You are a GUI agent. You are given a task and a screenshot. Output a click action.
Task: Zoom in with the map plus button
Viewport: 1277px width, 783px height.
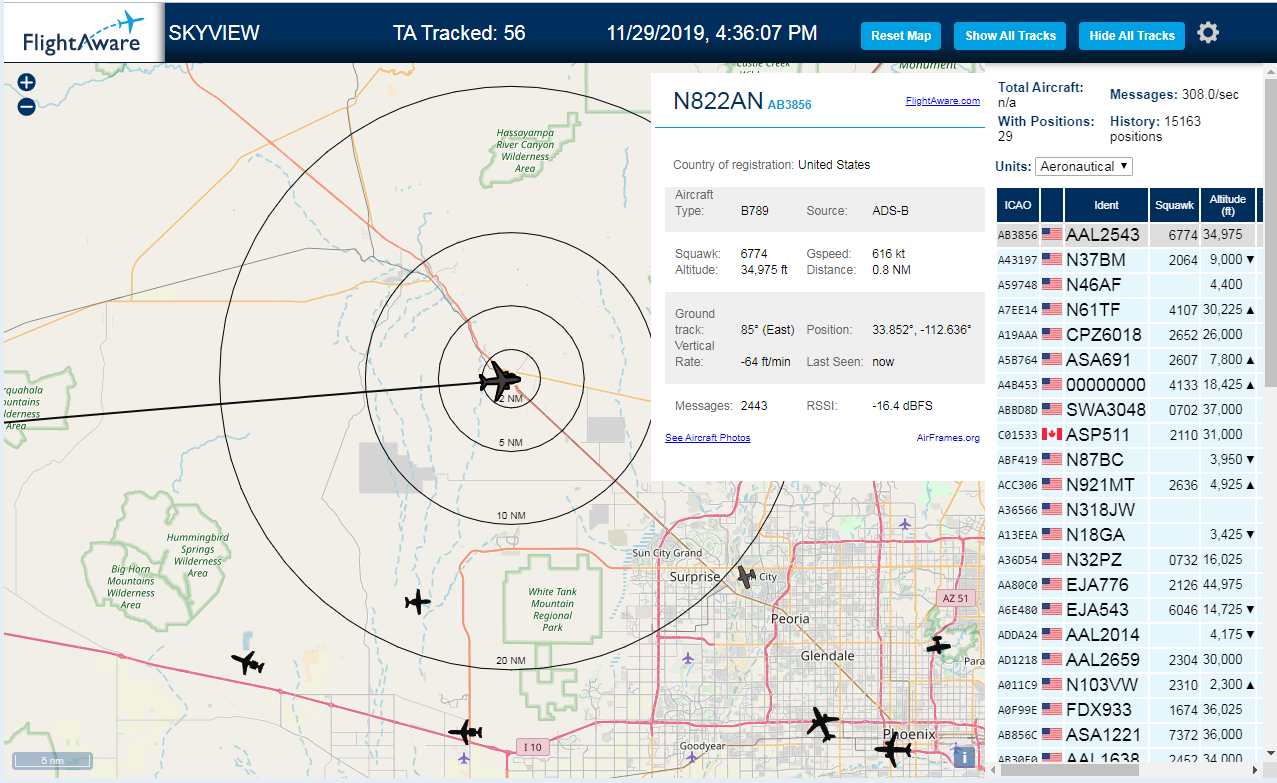(x=27, y=83)
